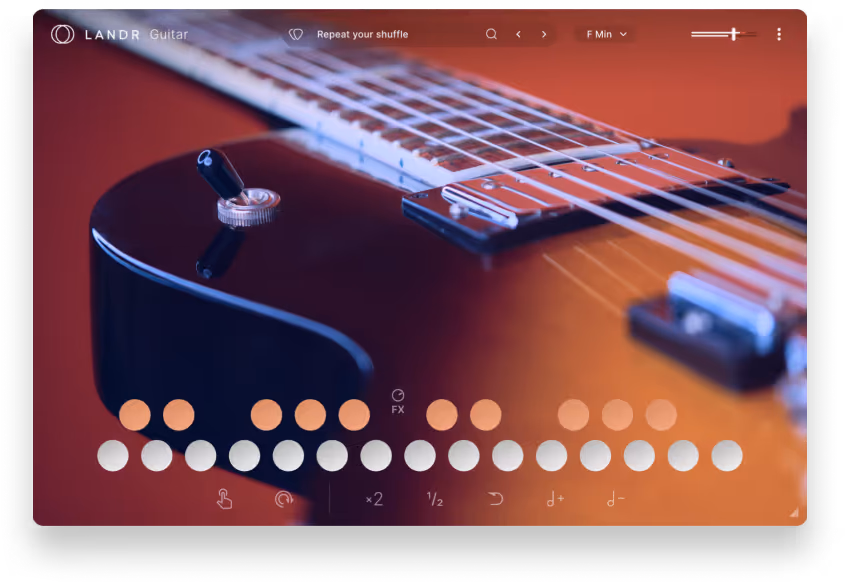The width and height of the screenshot is (845, 582).
Task: Adjust the output volume slider handle
Action: click(734, 34)
